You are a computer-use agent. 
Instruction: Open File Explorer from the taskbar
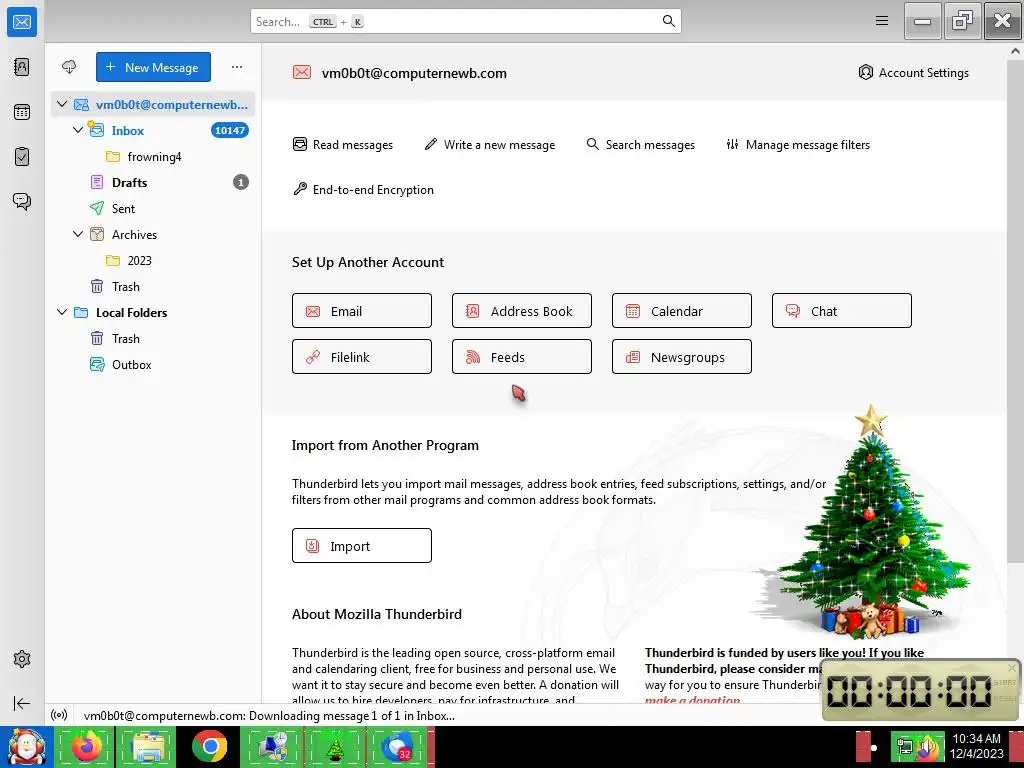148,746
